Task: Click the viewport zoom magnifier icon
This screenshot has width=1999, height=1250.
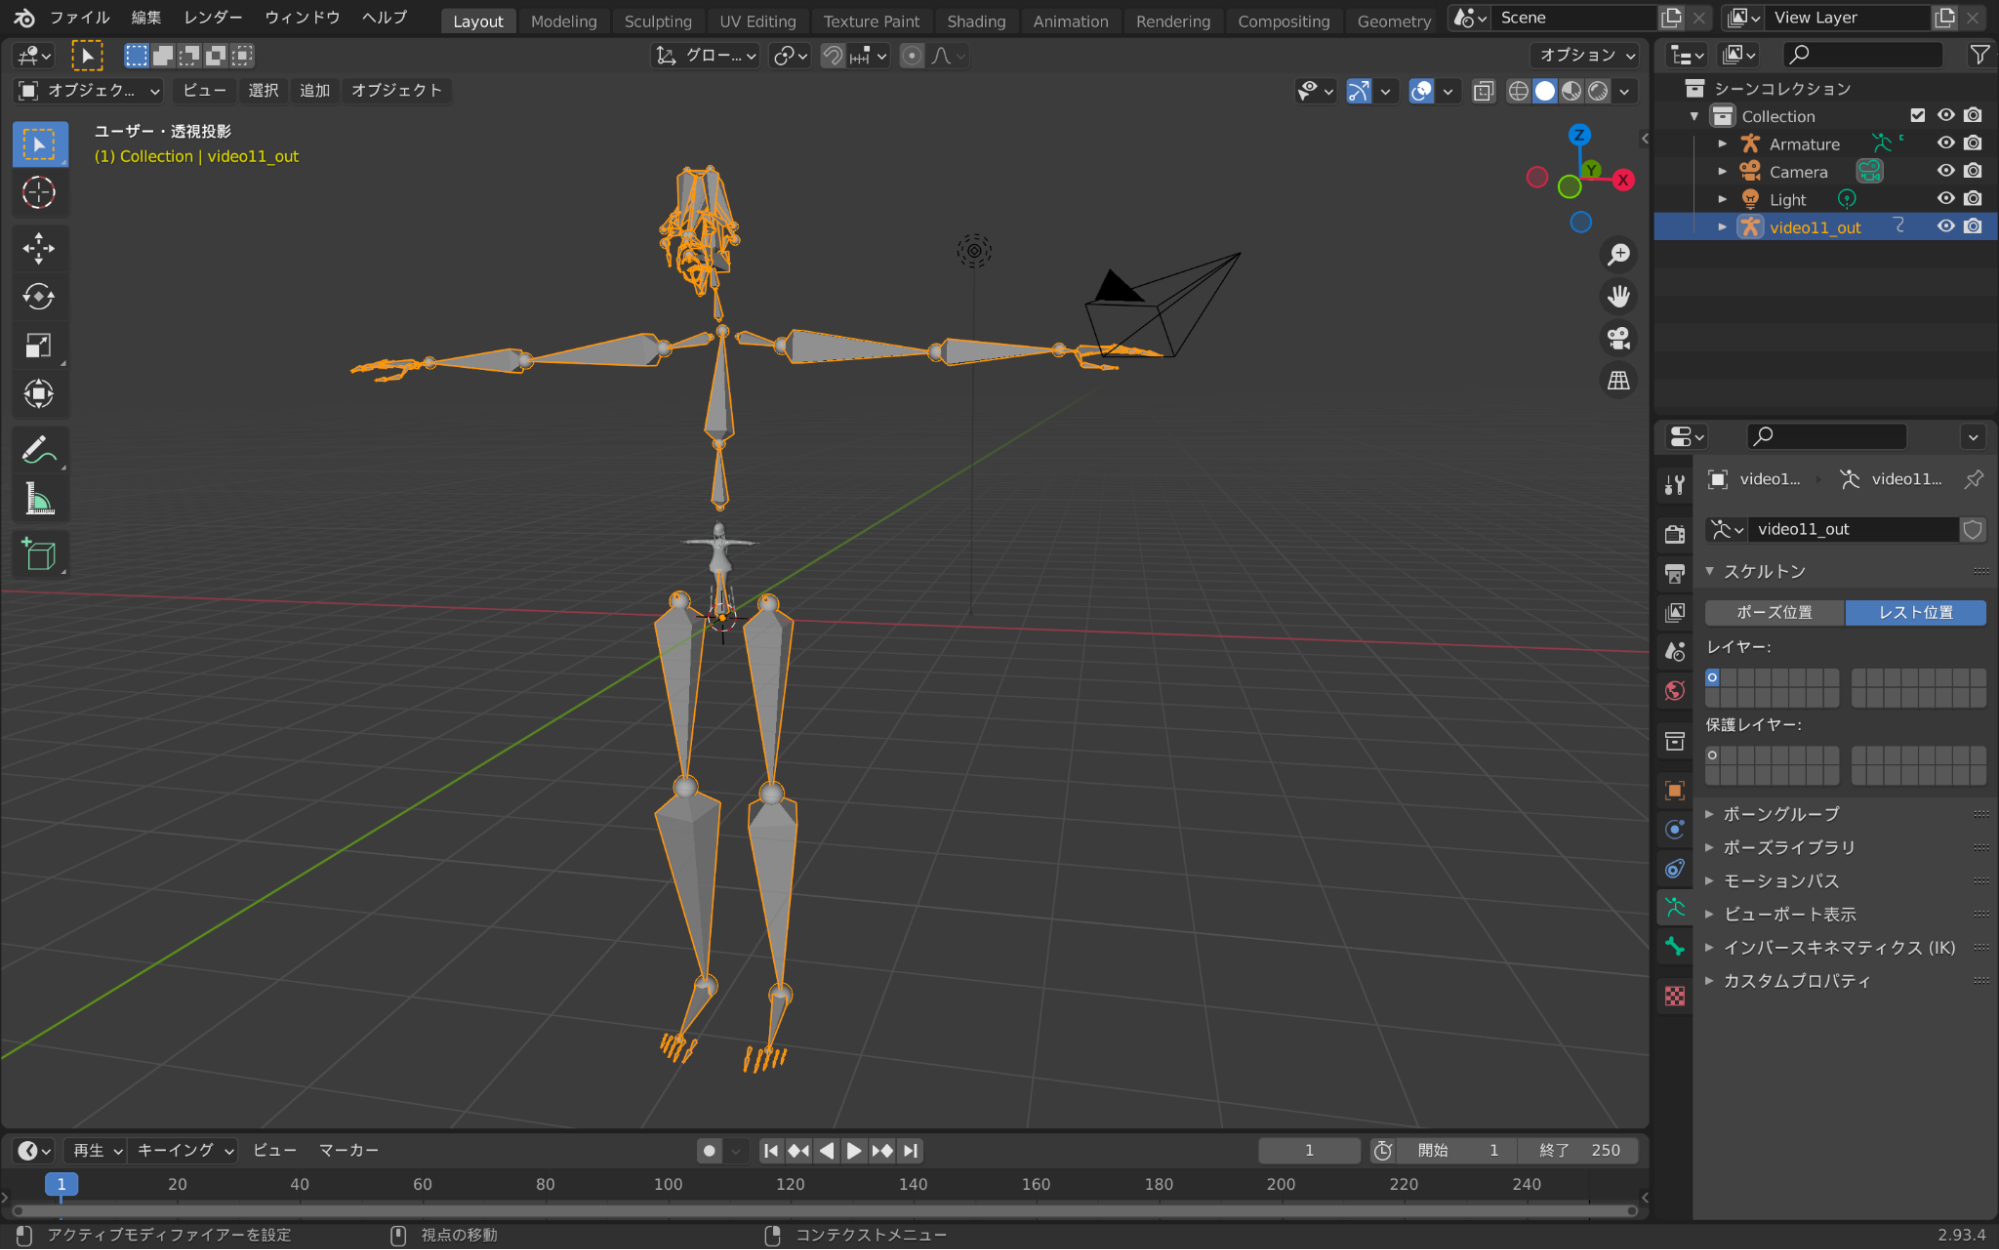Action: coord(1618,254)
